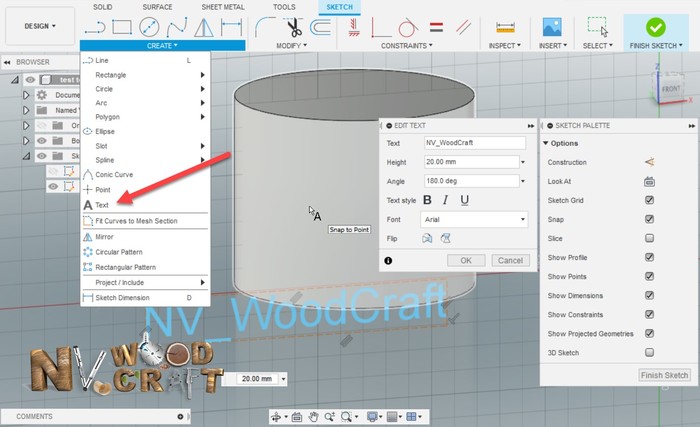Enable the 3D Sketch checkbox
The width and height of the screenshot is (700, 427).
click(x=649, y=352)
